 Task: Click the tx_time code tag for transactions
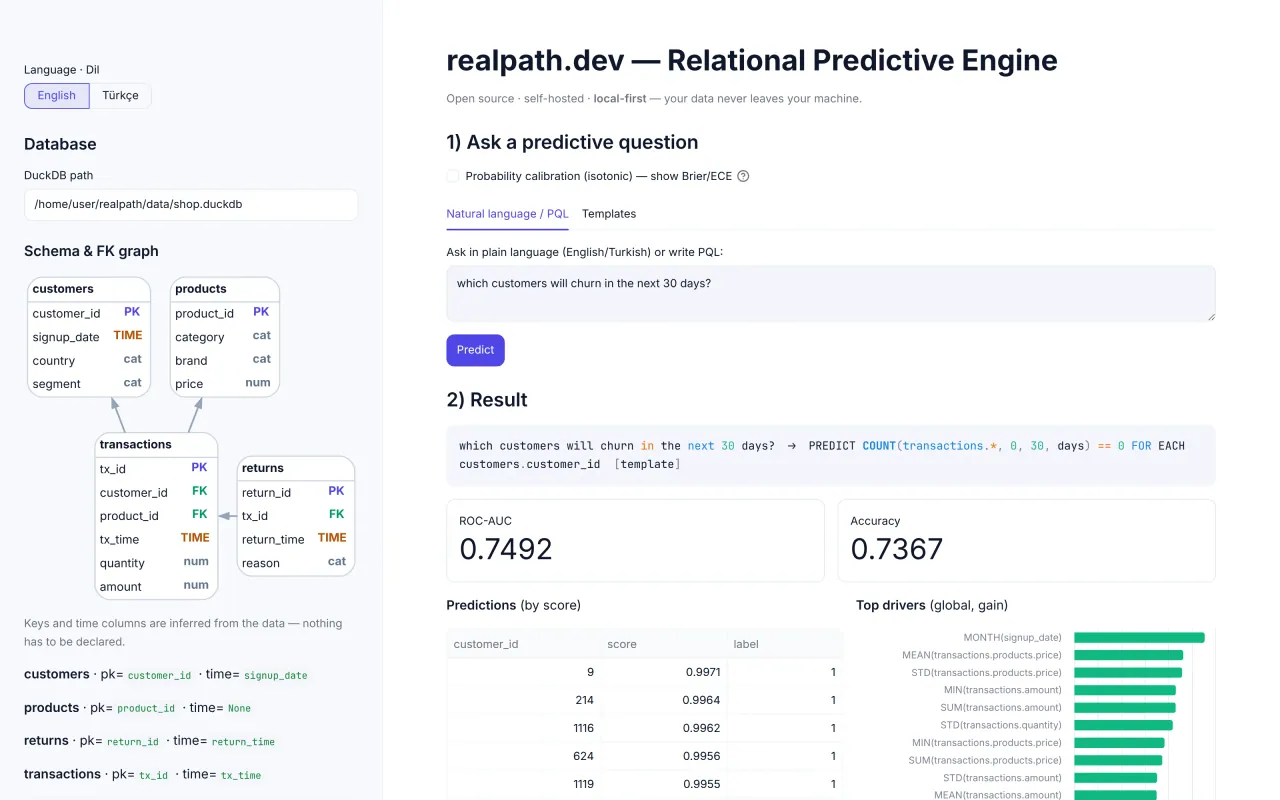click(241, 775)
